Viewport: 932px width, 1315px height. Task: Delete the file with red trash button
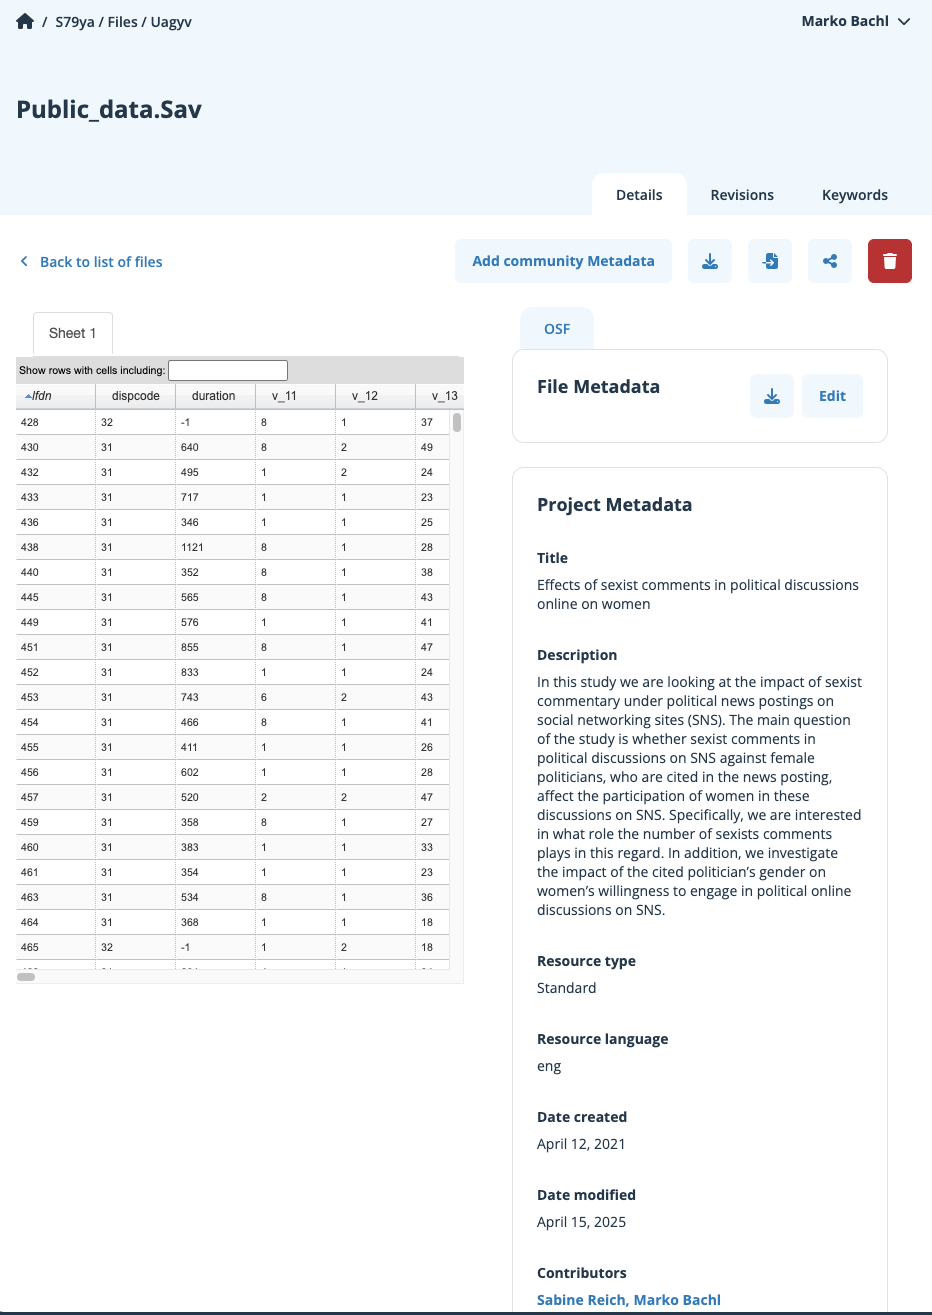[x=890, y=261]
